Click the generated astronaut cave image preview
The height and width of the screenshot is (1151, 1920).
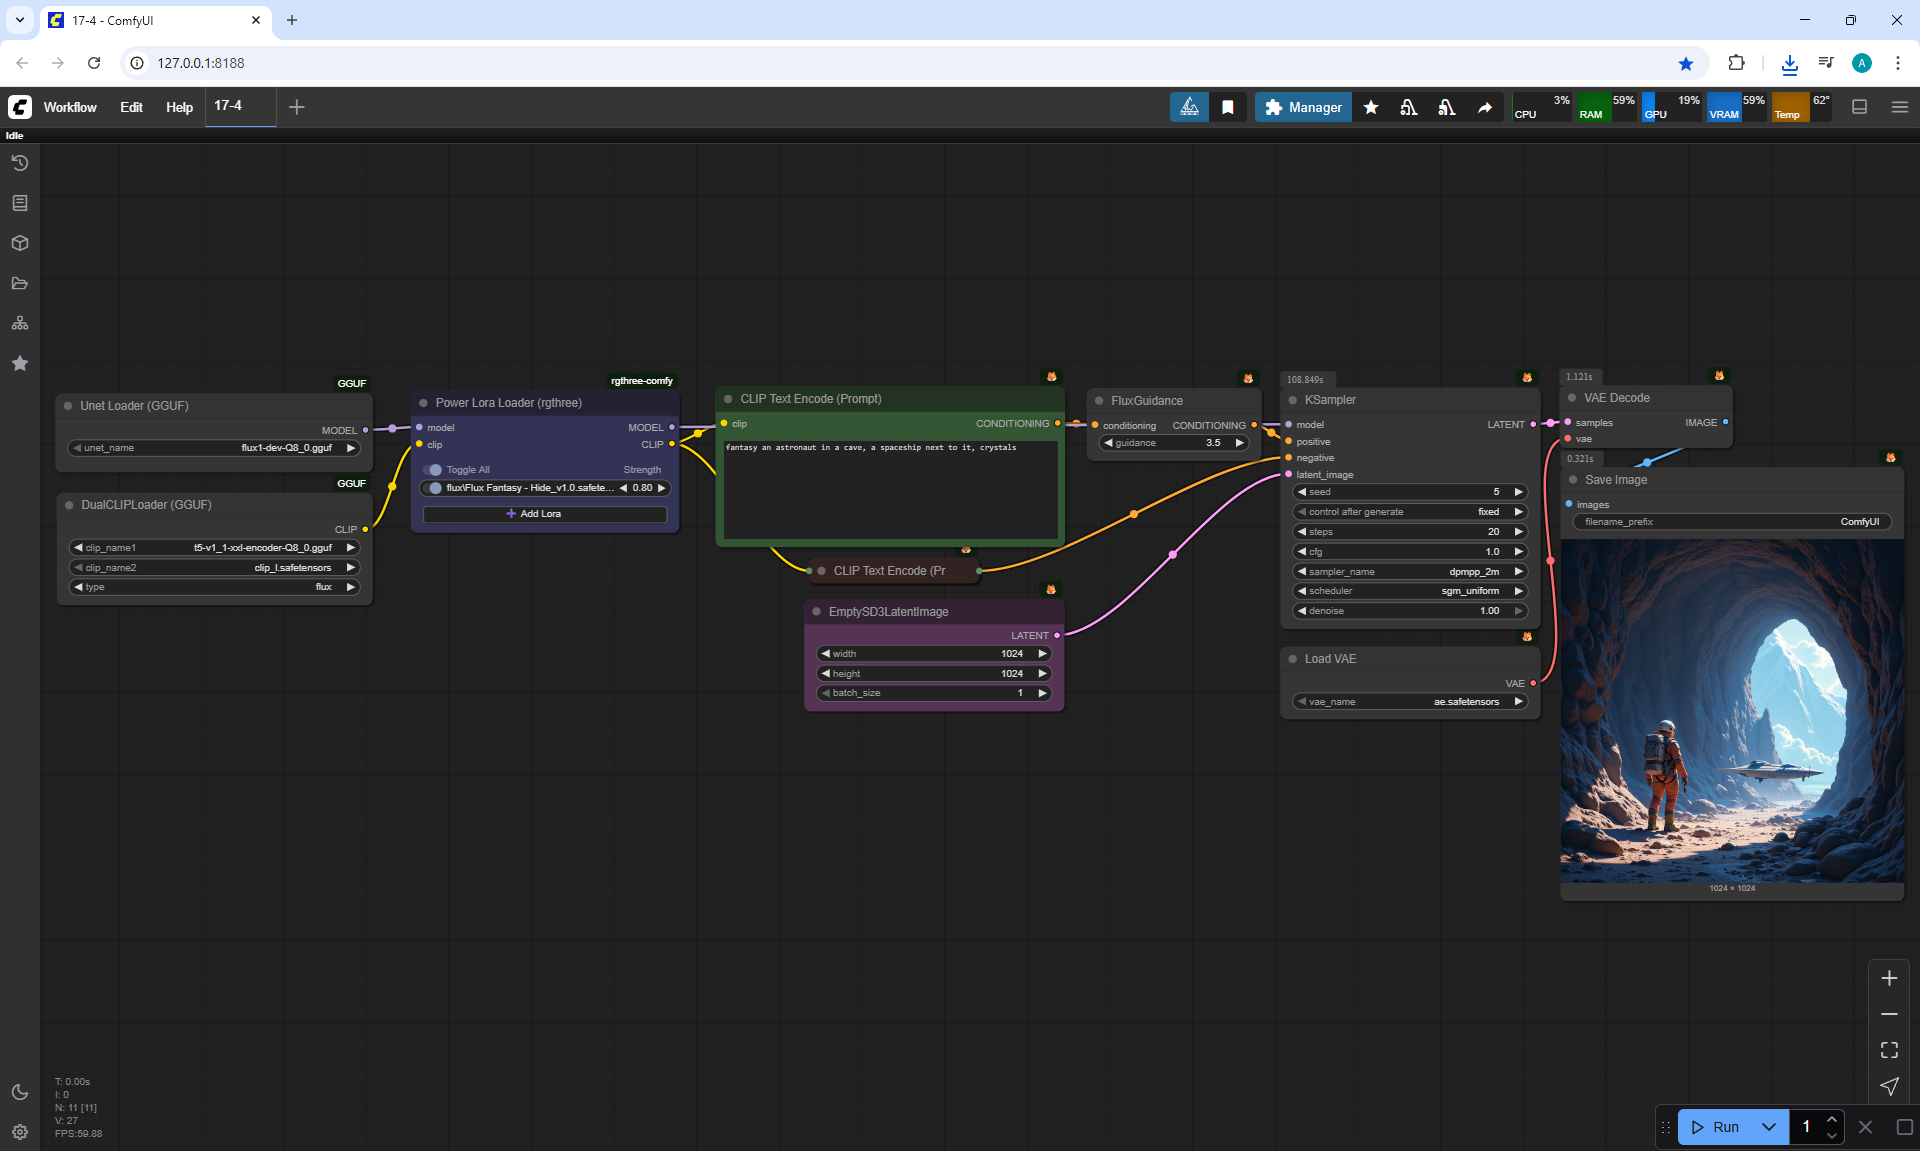tap(1731, 712)
